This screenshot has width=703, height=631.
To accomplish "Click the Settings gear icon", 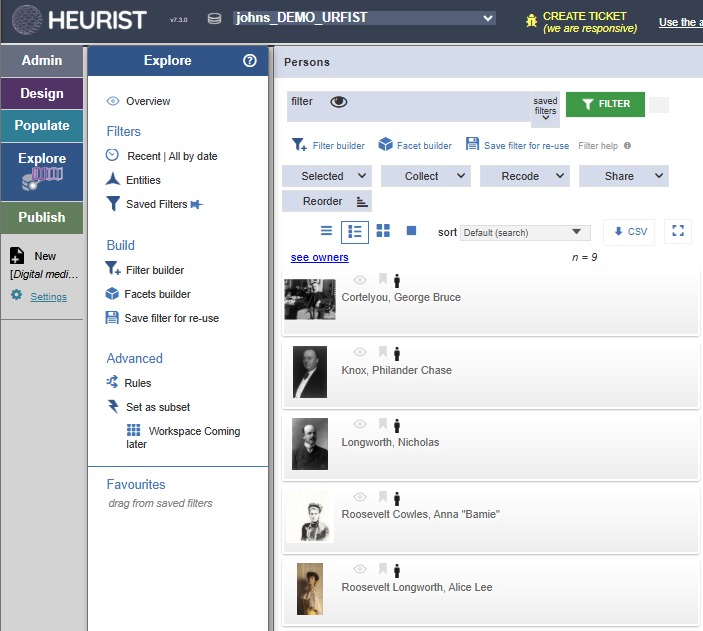I will point(17,295).
